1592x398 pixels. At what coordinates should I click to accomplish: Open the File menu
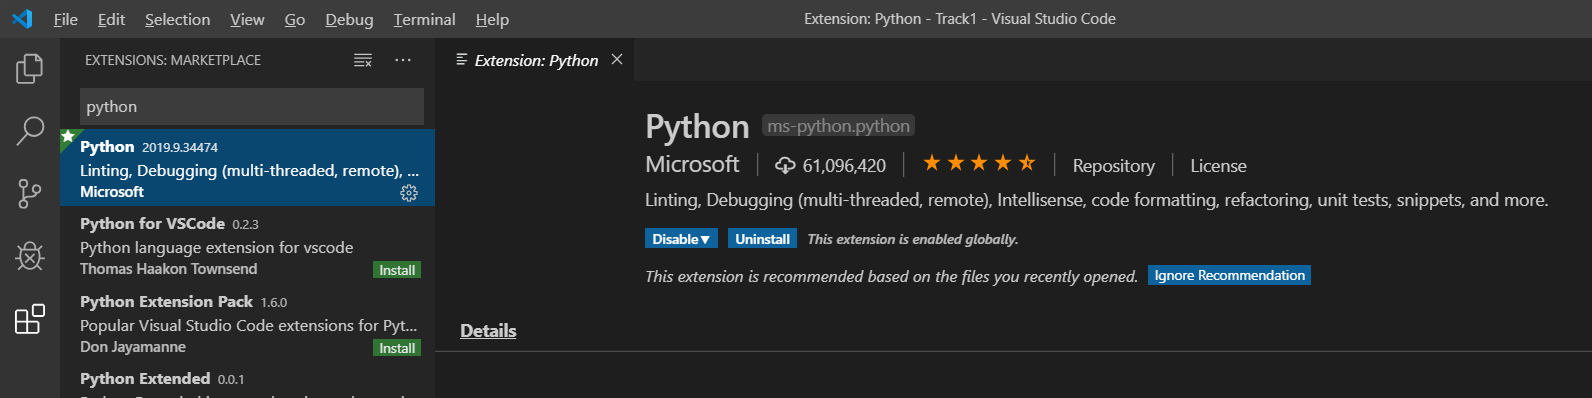click(66, 19)
